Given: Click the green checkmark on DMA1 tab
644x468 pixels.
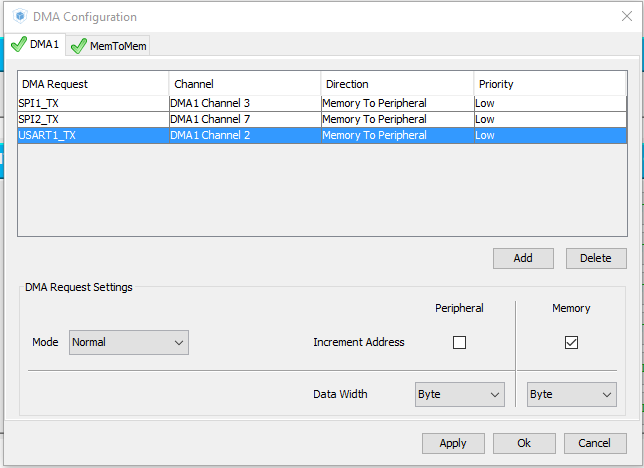Looking at the screenshot, I should (18, 45).
